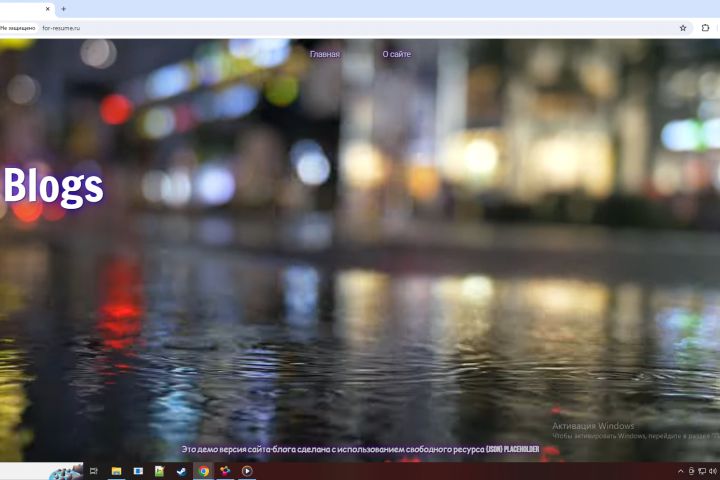720x480 pixels.
Task: Open Task View in the taskbar
Action: coord(94,471)
